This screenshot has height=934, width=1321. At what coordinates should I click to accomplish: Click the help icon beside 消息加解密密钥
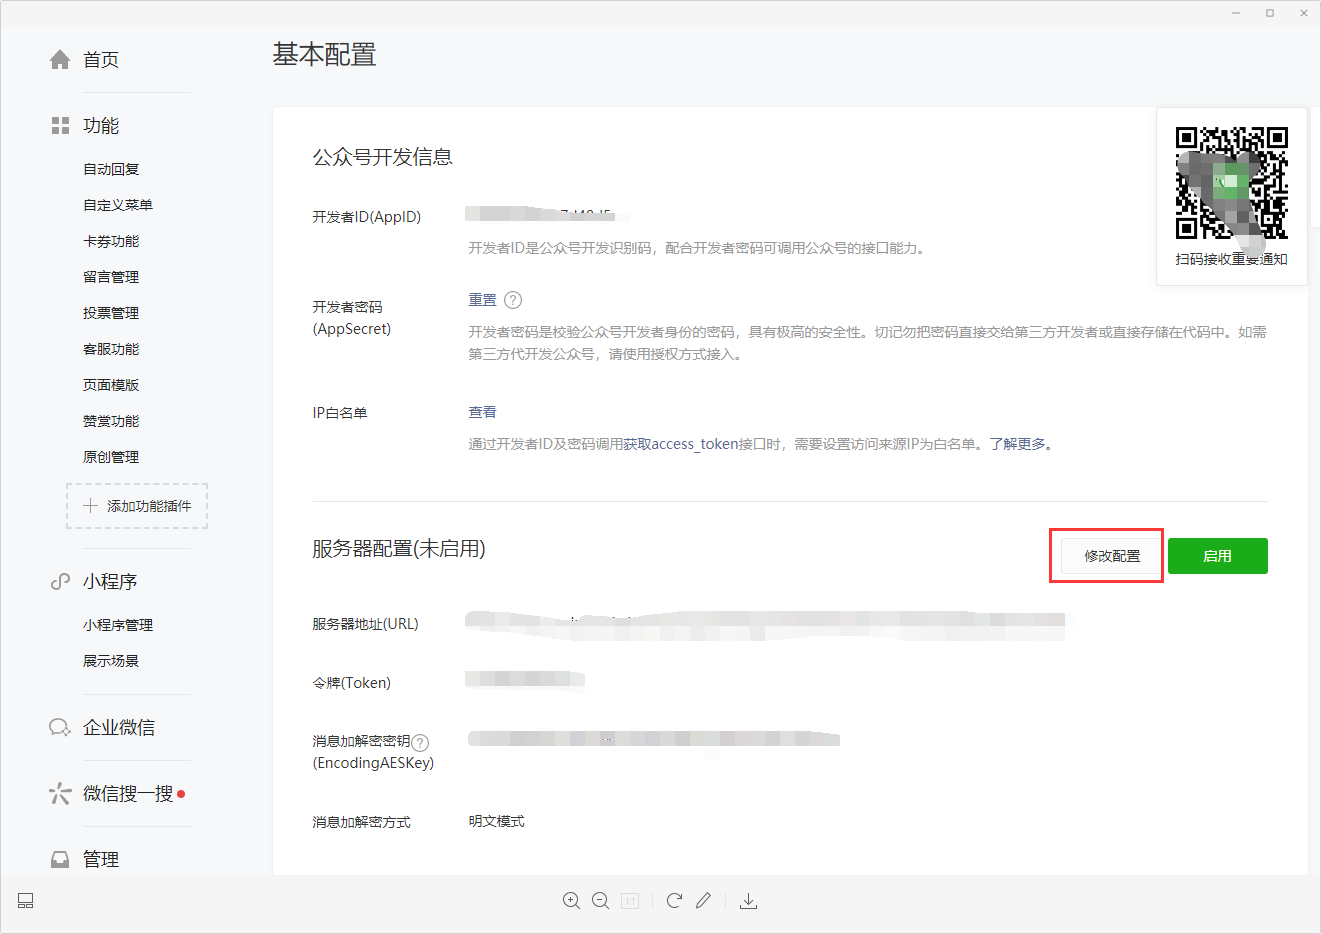pyautogui.click(x=420, y=742)
